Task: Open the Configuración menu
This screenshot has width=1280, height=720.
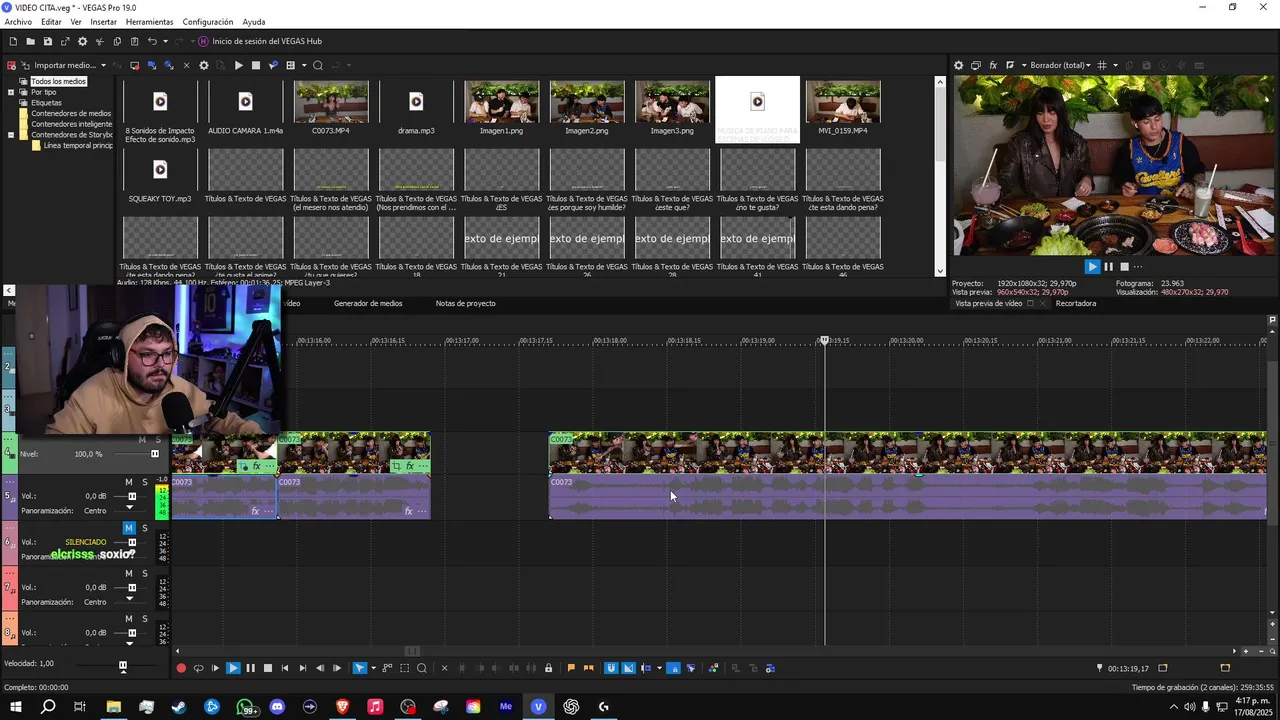Action: coord(208,21)
